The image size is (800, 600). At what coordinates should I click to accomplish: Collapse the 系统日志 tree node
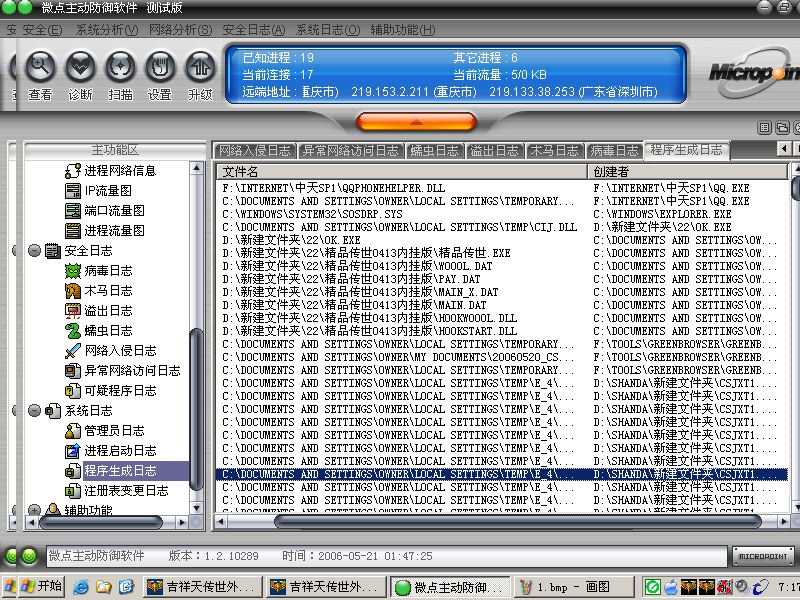pyautogui.click(x=34, y=411)
